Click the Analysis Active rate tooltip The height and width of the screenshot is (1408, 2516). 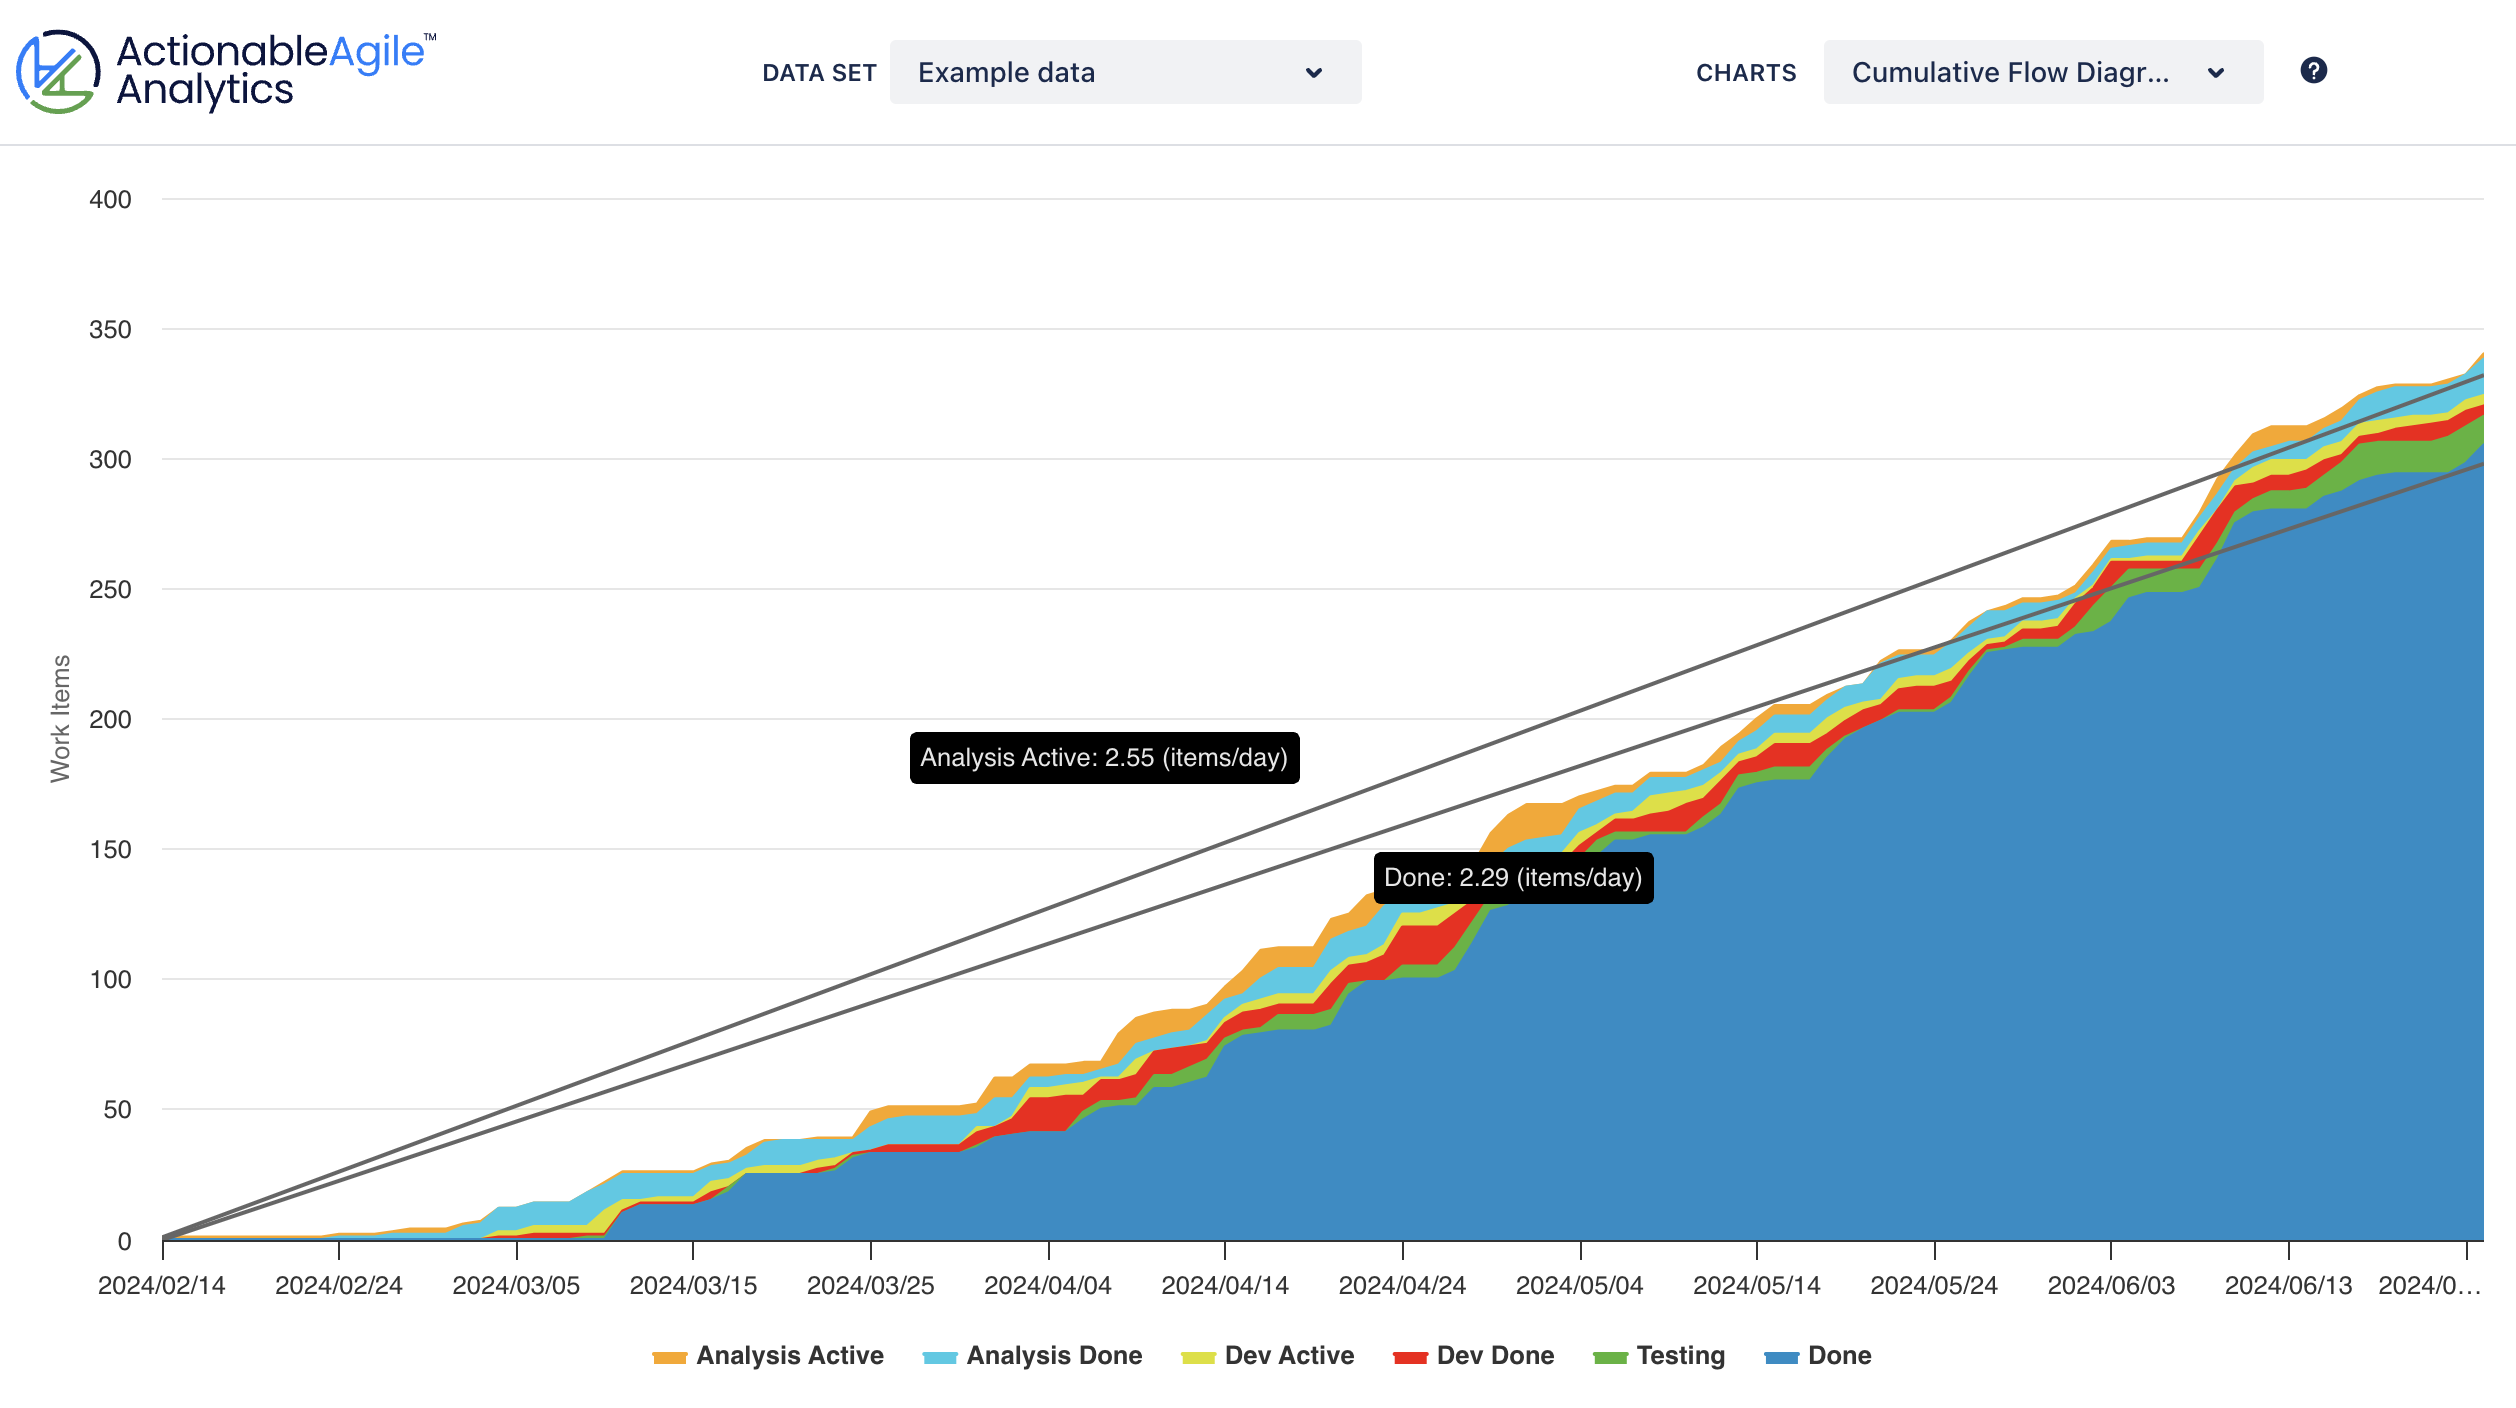(x=1105, y=758)
